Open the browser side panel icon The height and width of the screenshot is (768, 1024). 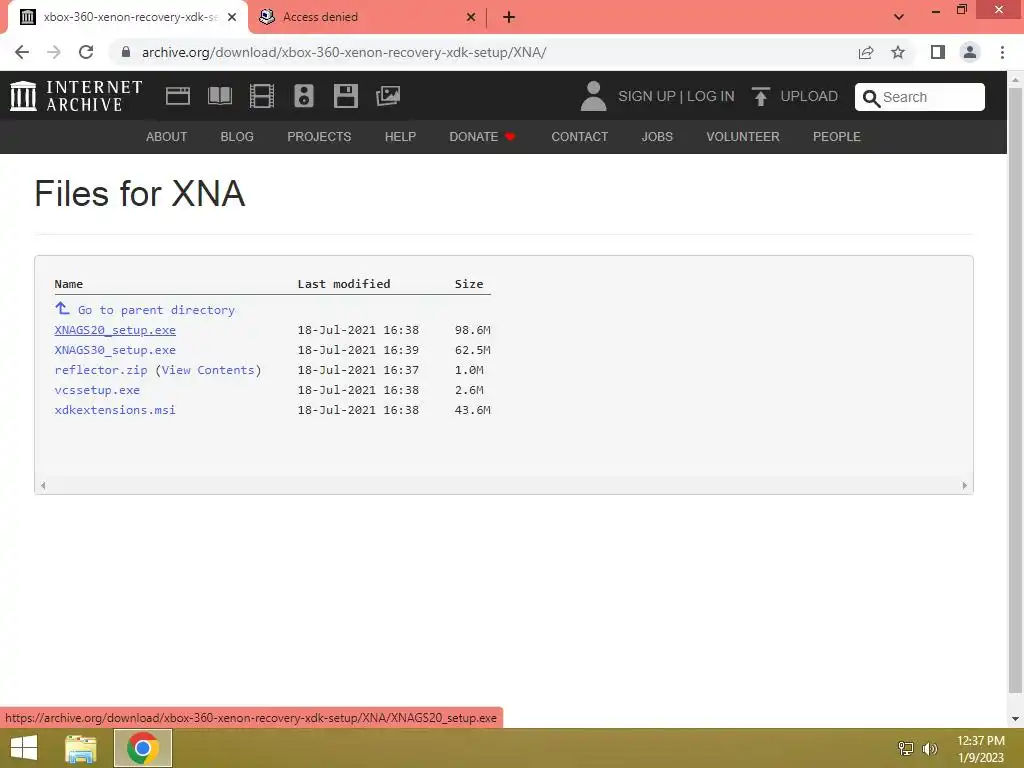(938, 52)
